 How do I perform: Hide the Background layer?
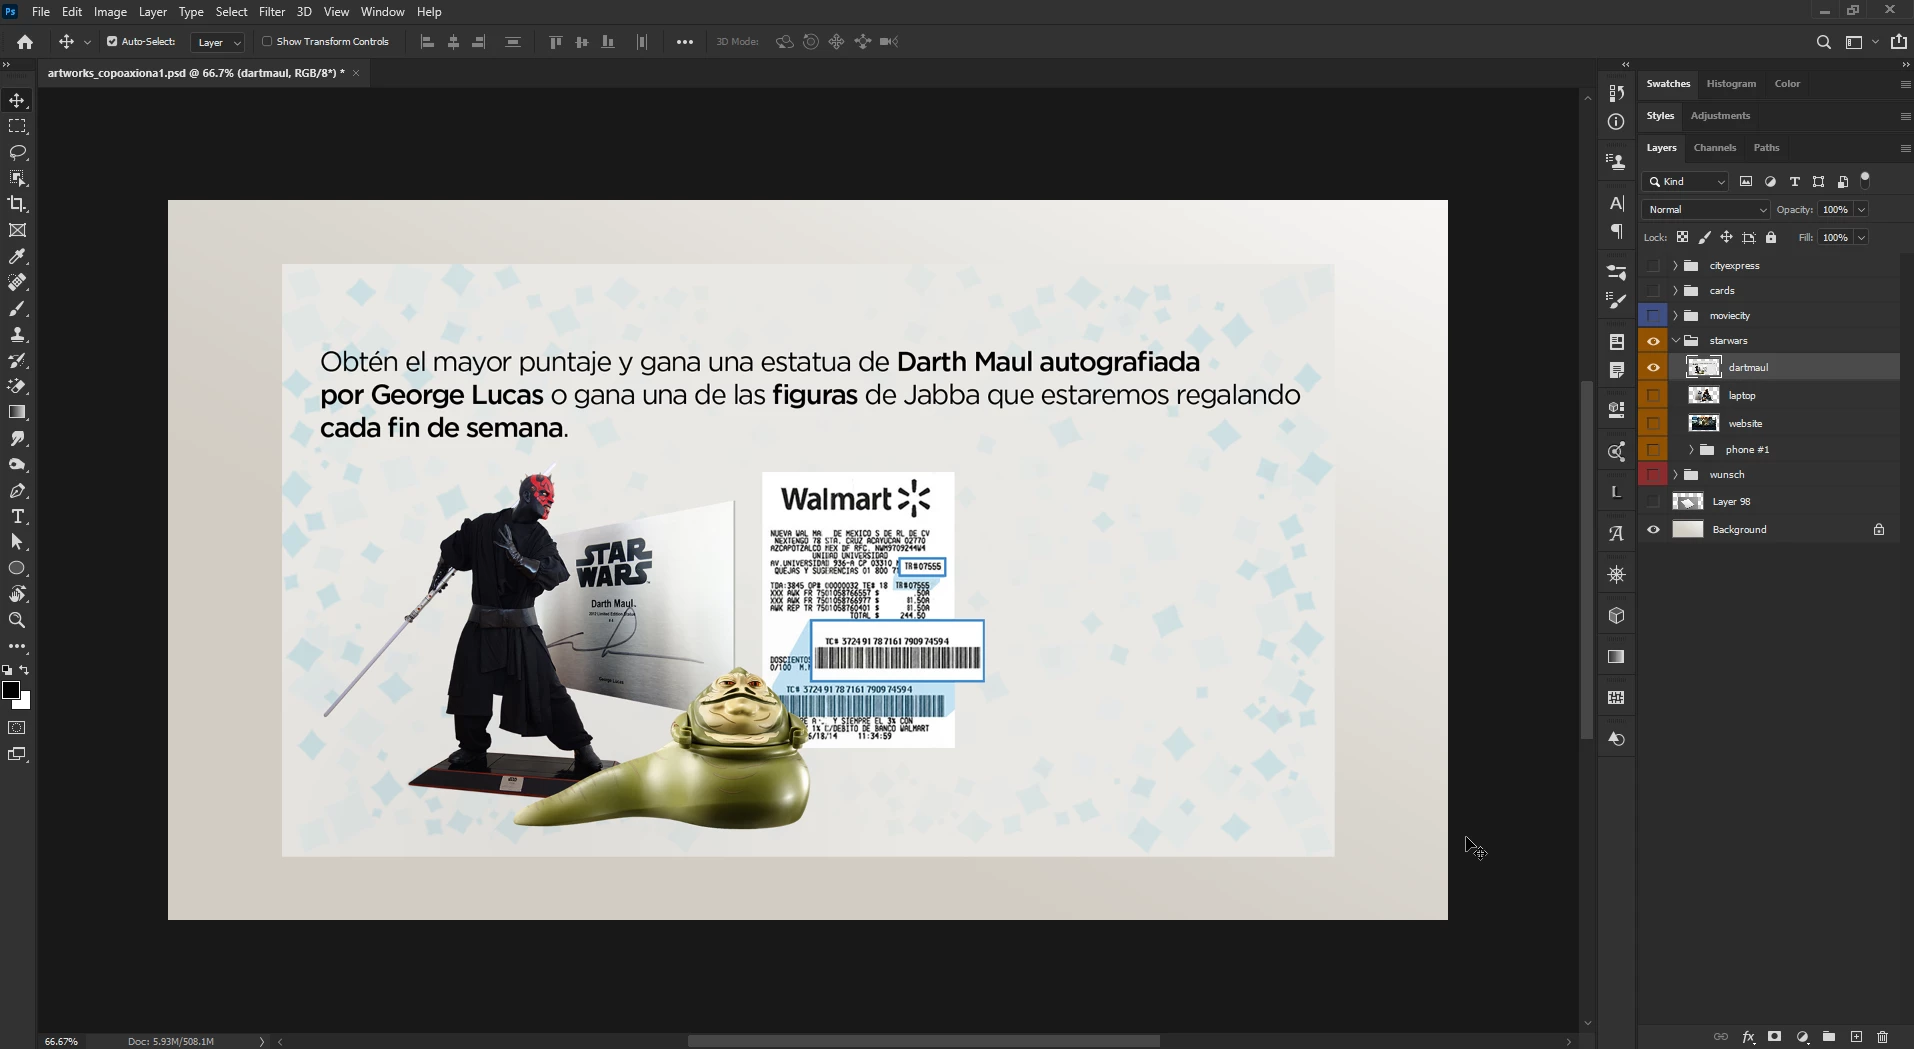point(1653,530)
